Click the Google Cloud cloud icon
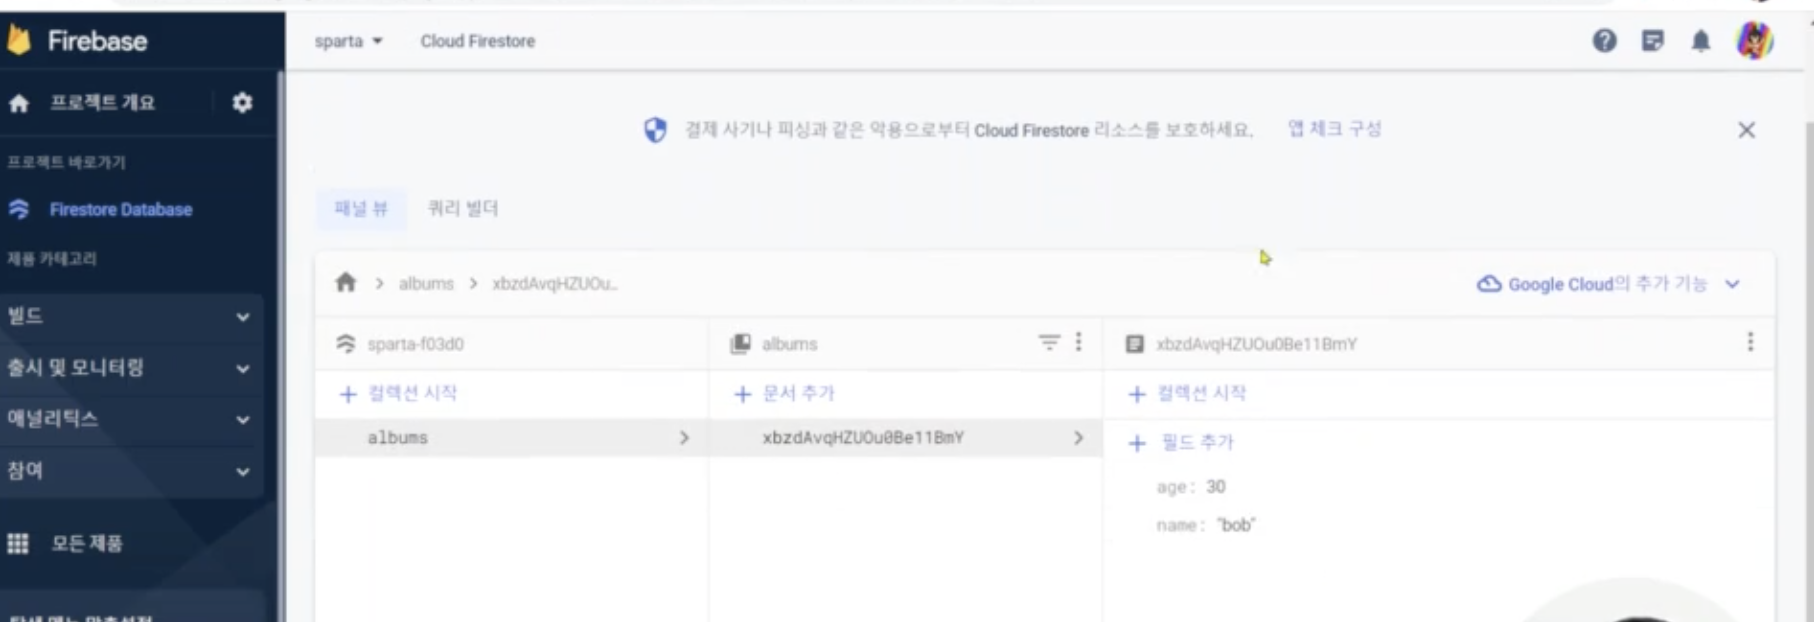Viewport: 1814px width, 622px height. point(1489,284)
